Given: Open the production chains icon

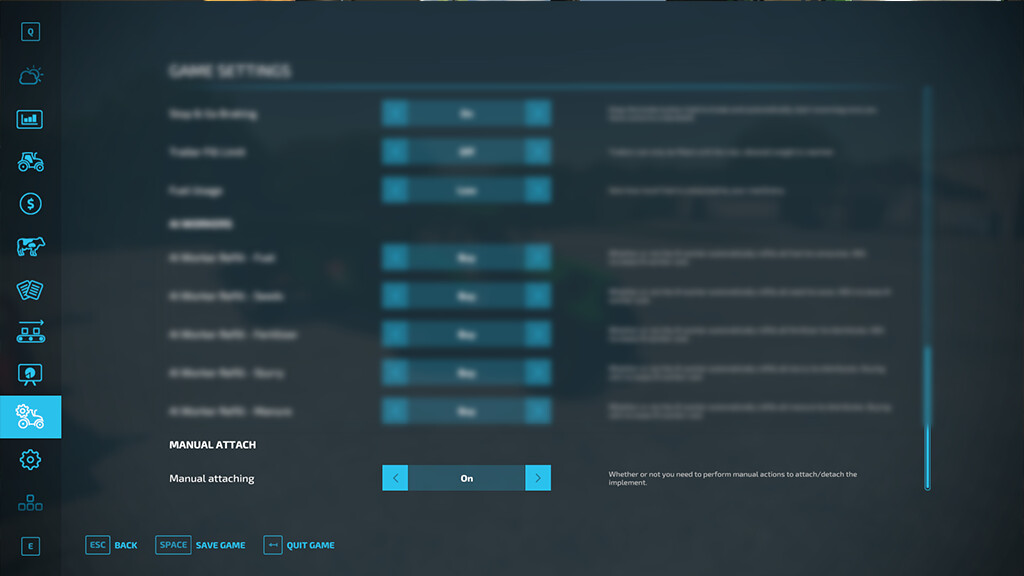Looking at the screenshot, I should (x=30, y=332).
